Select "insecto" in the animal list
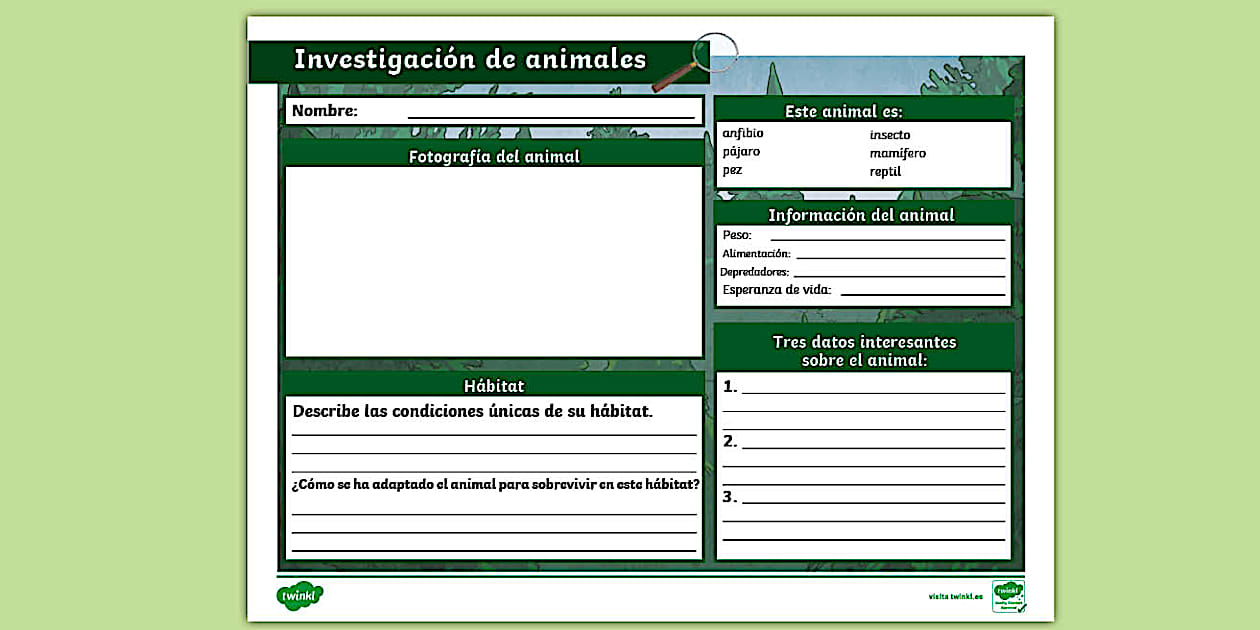 (x=889, y=134)
